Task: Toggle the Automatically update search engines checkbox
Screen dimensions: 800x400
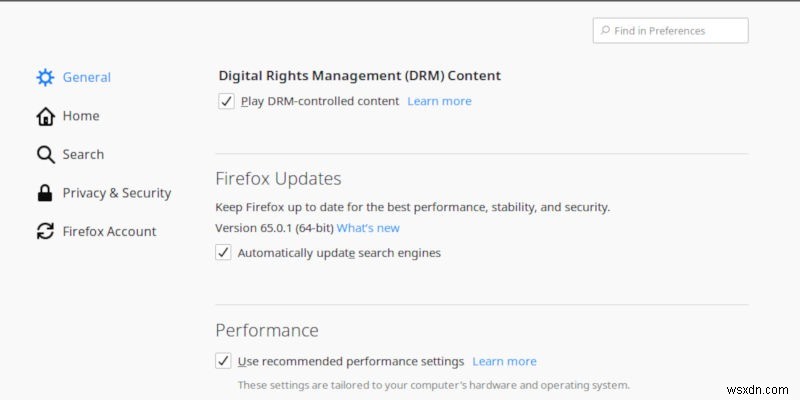Action: pos(223,253)
